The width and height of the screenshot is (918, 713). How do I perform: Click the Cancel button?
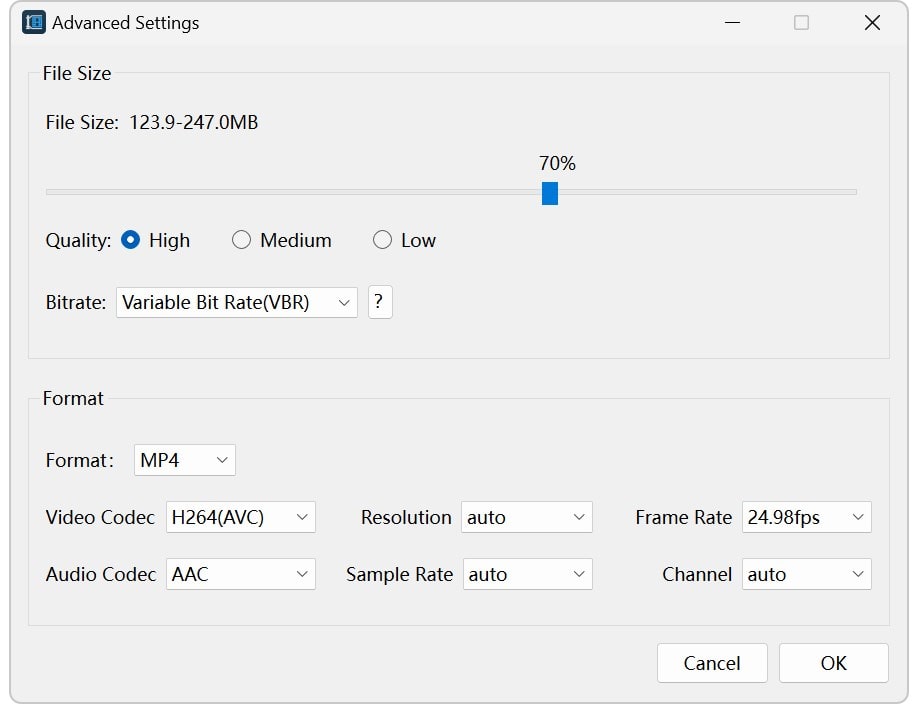point(712,663)
